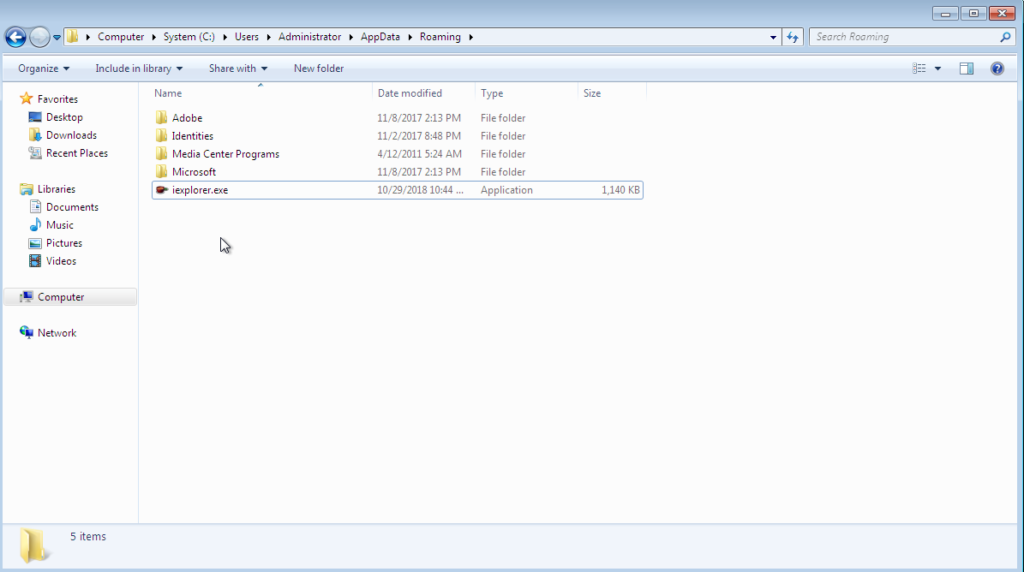Click the 4/12/2011 5:24 AM date

pos(419,154)
